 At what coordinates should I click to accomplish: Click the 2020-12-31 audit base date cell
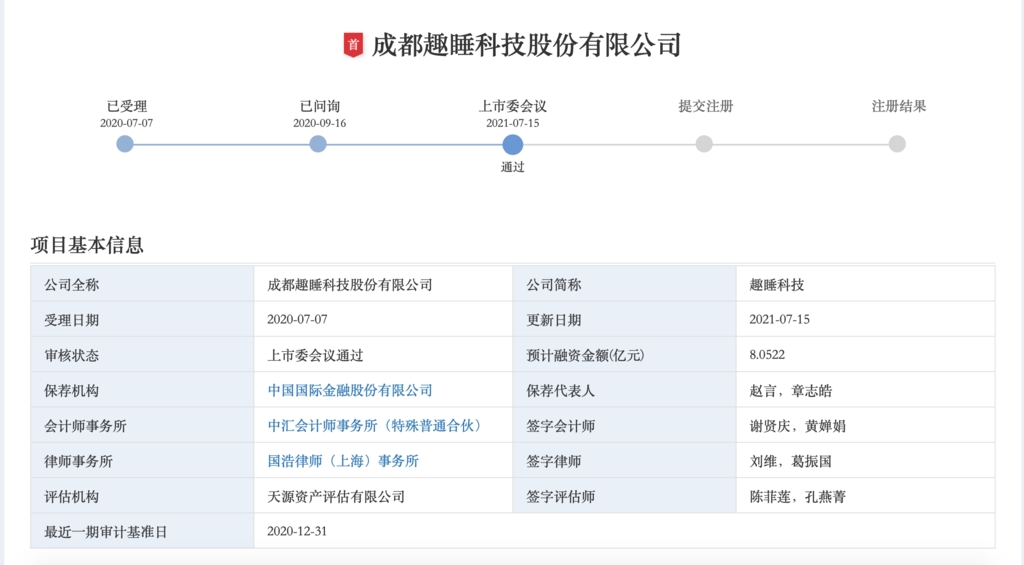pos(297,531)
